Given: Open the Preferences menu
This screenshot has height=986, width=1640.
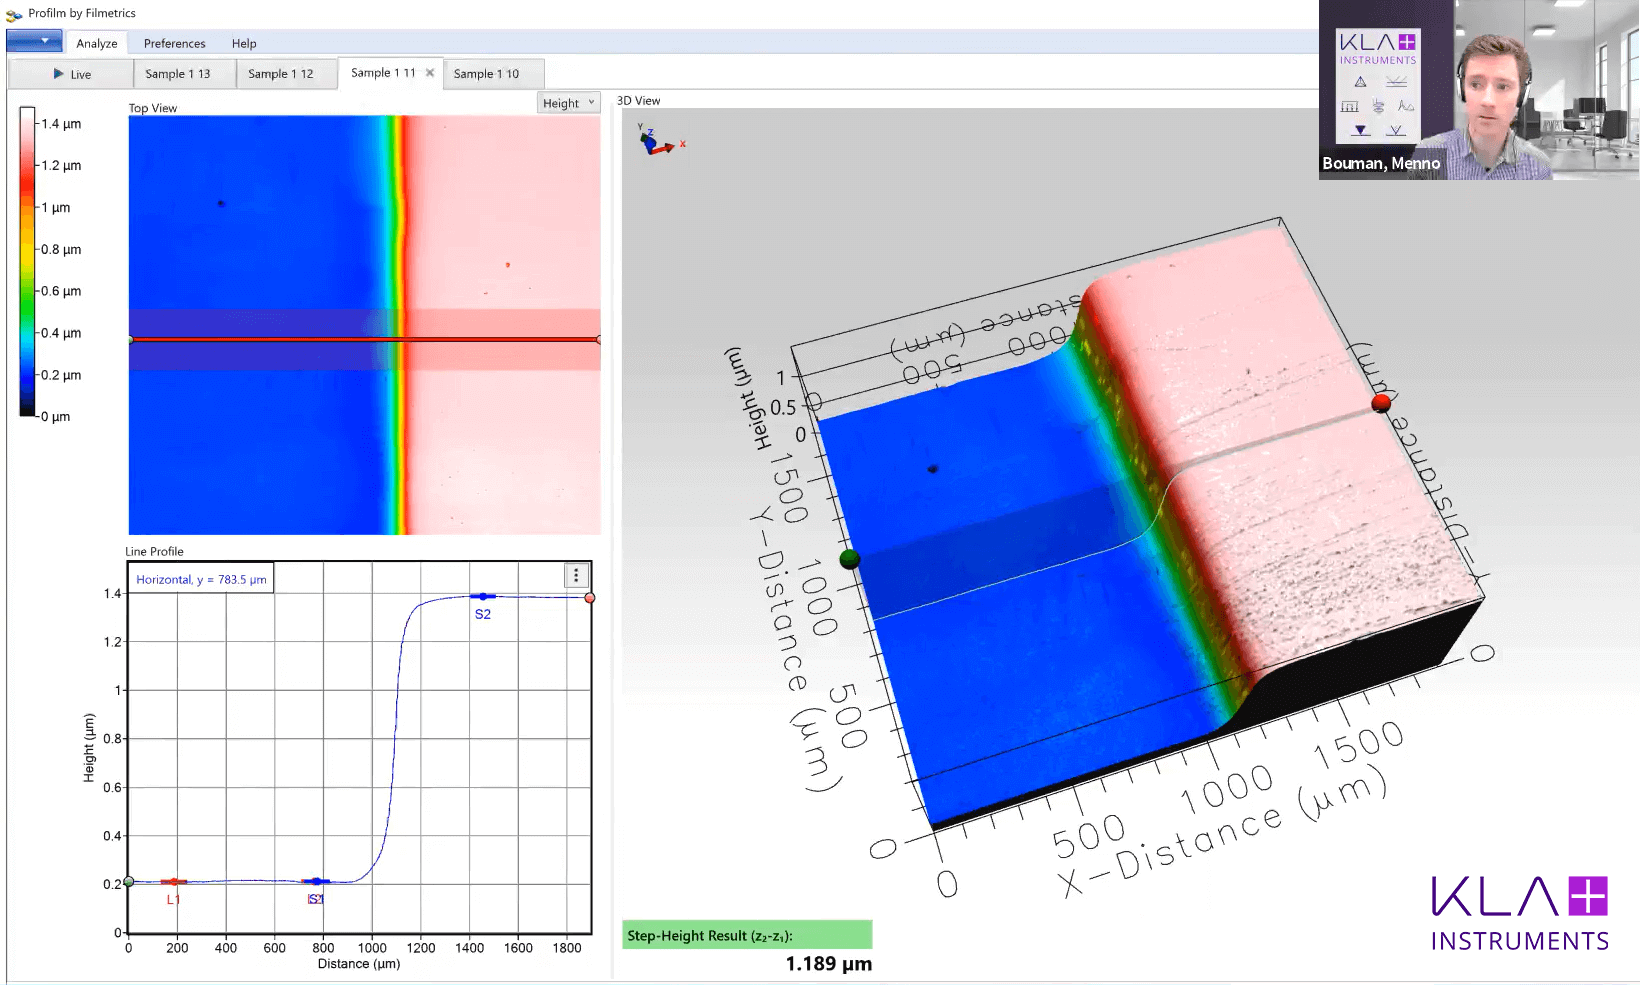Looking at the screenshot, I should (x=174, y=43).
